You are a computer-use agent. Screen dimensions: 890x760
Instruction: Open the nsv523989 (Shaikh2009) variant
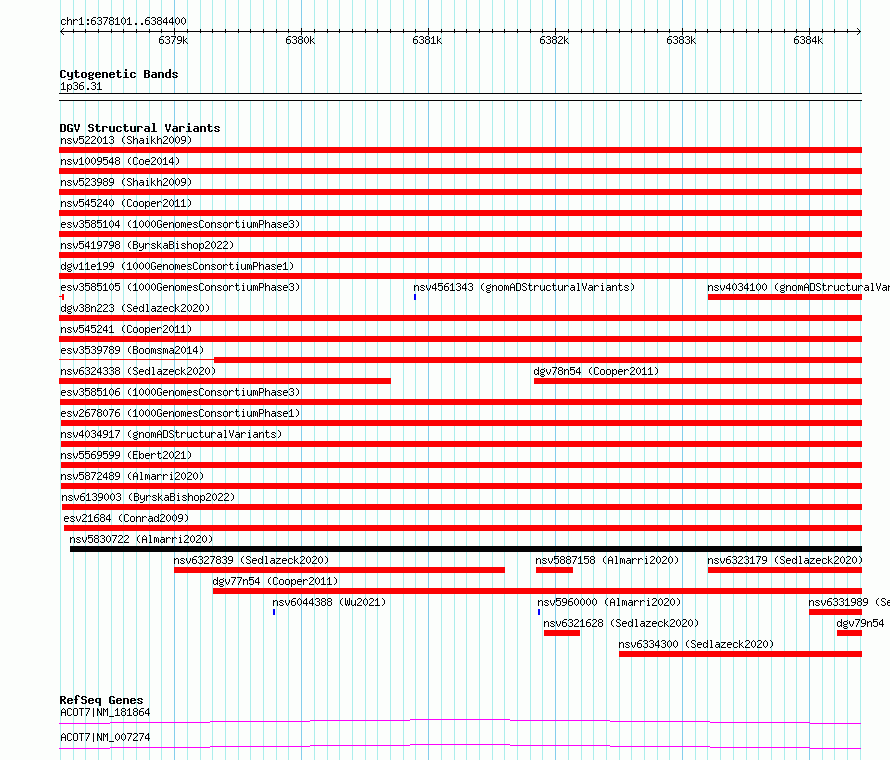coord(126,182)
